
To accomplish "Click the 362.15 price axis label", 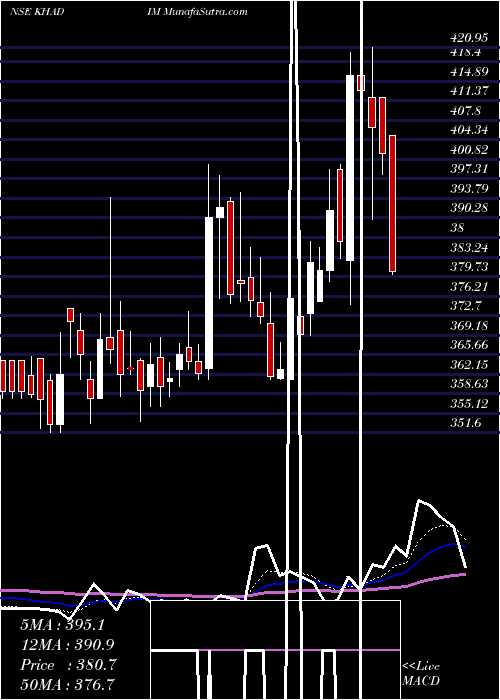I will click(468, 364).
